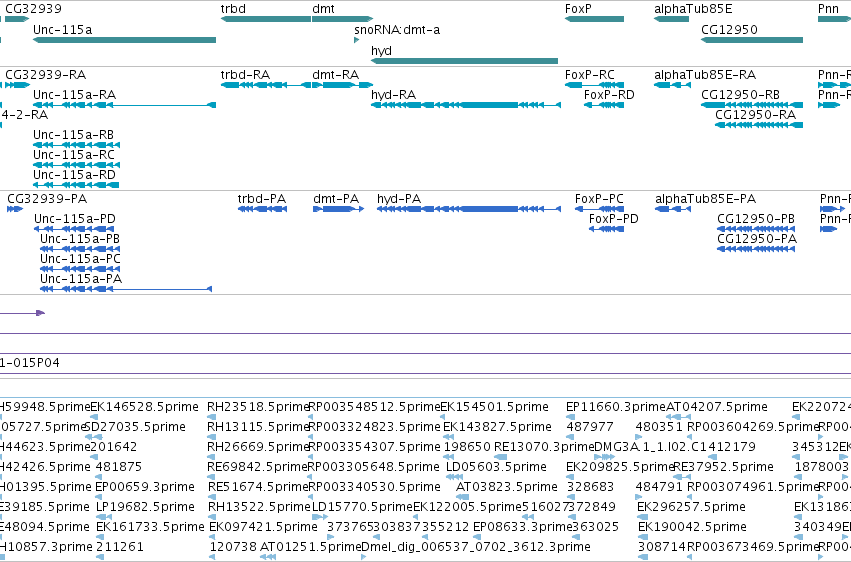Click the alphaTub85E-PA protein label

(706, 199)
